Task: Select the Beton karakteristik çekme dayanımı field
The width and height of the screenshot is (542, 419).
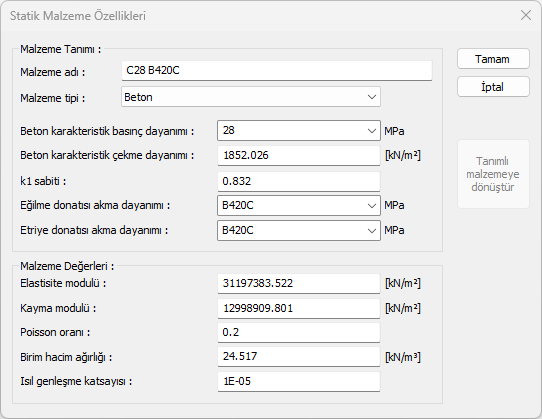Action: [x=299, y=156]
